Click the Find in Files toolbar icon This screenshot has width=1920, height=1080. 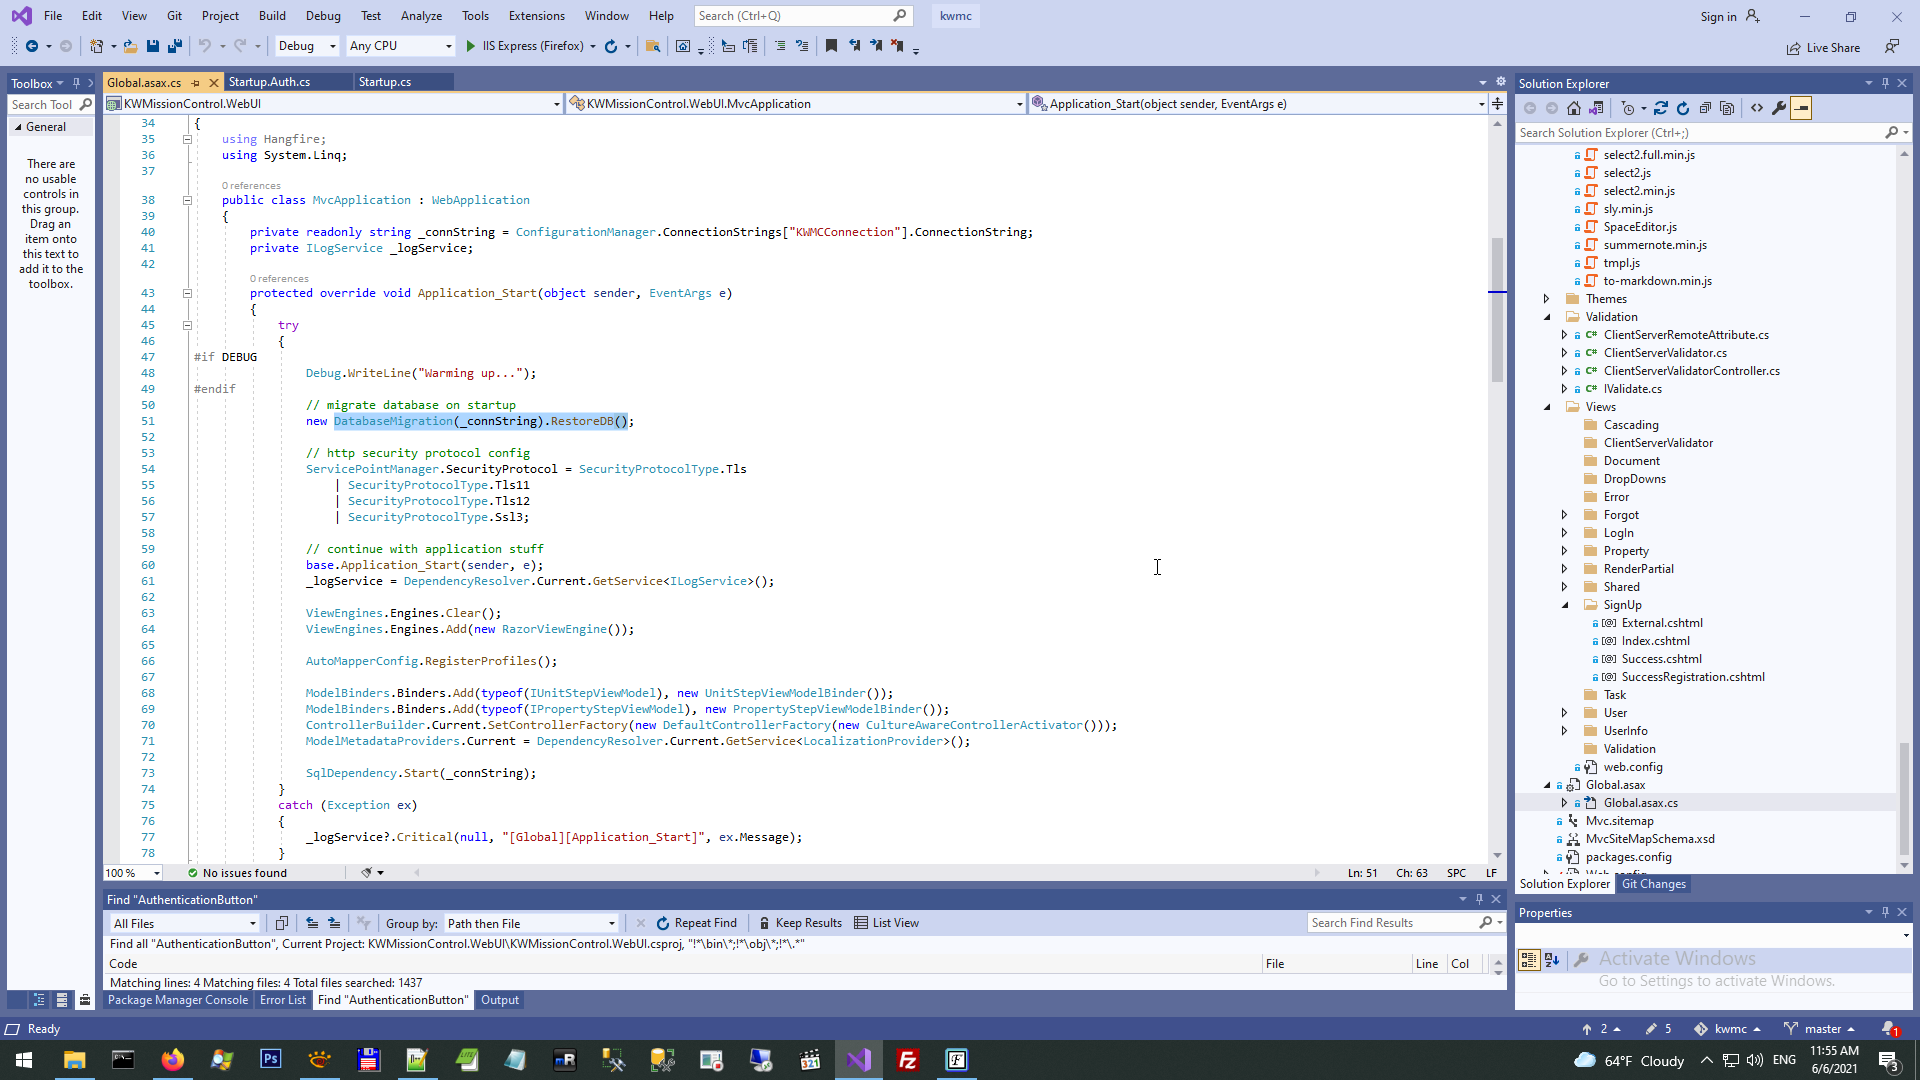pos(653,46)
